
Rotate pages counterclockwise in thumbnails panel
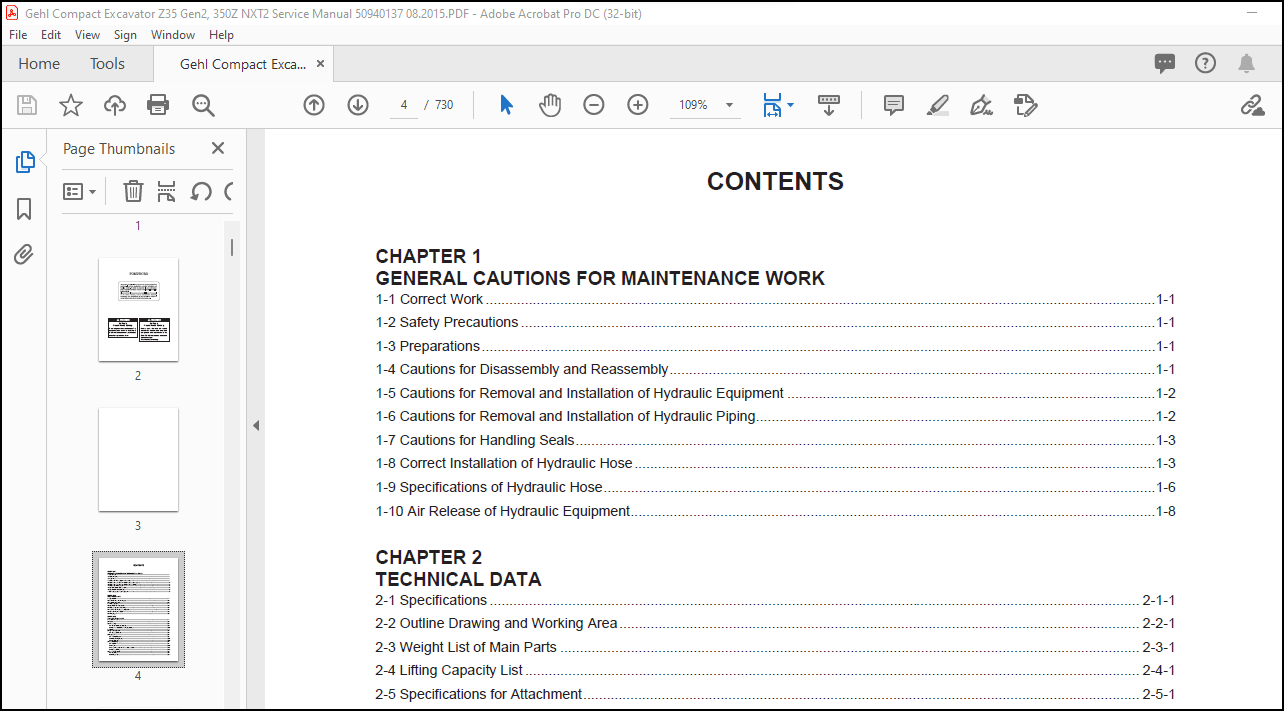tap(201, 191)
